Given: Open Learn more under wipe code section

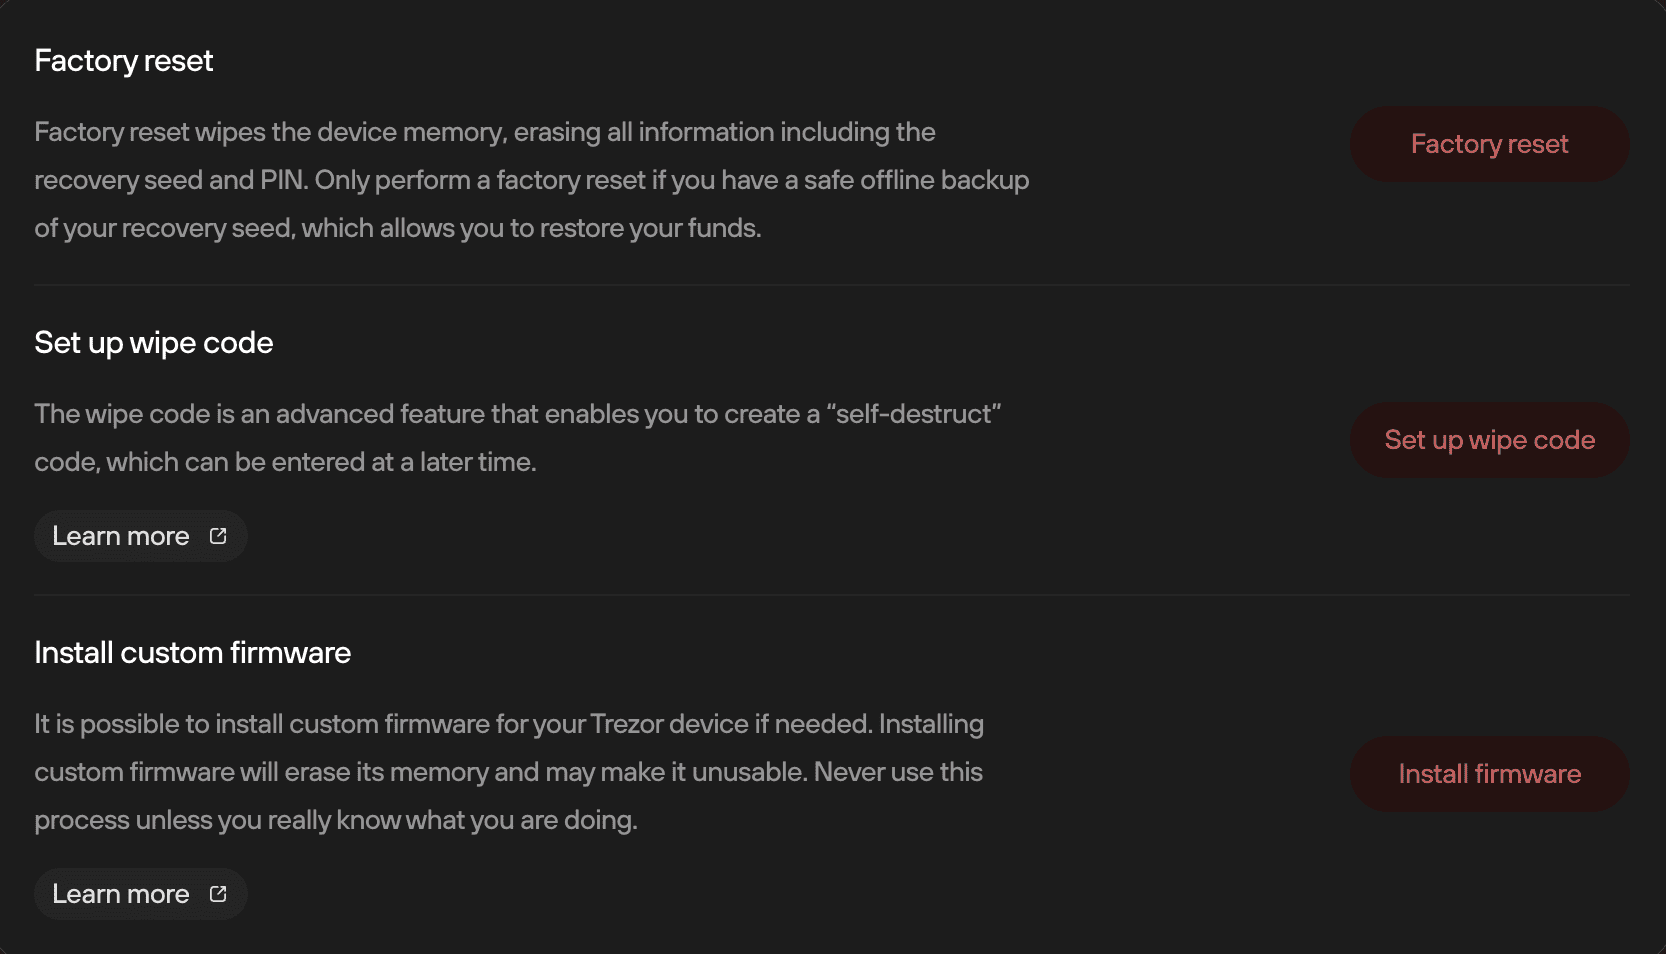Looking at the screenshot, I should (141, 536).
